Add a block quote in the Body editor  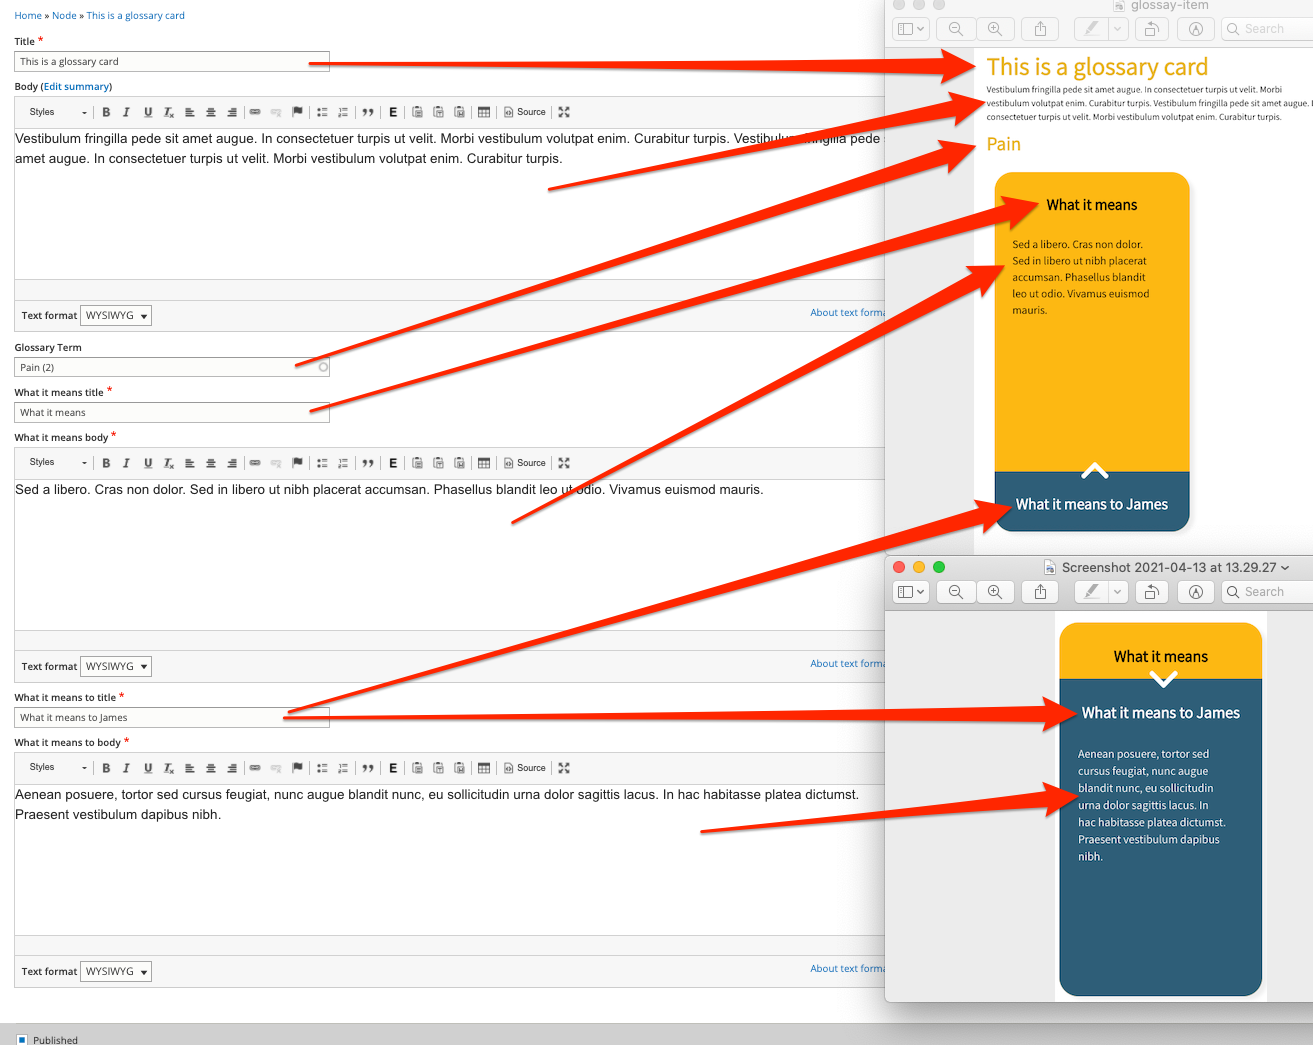point(368,112)
